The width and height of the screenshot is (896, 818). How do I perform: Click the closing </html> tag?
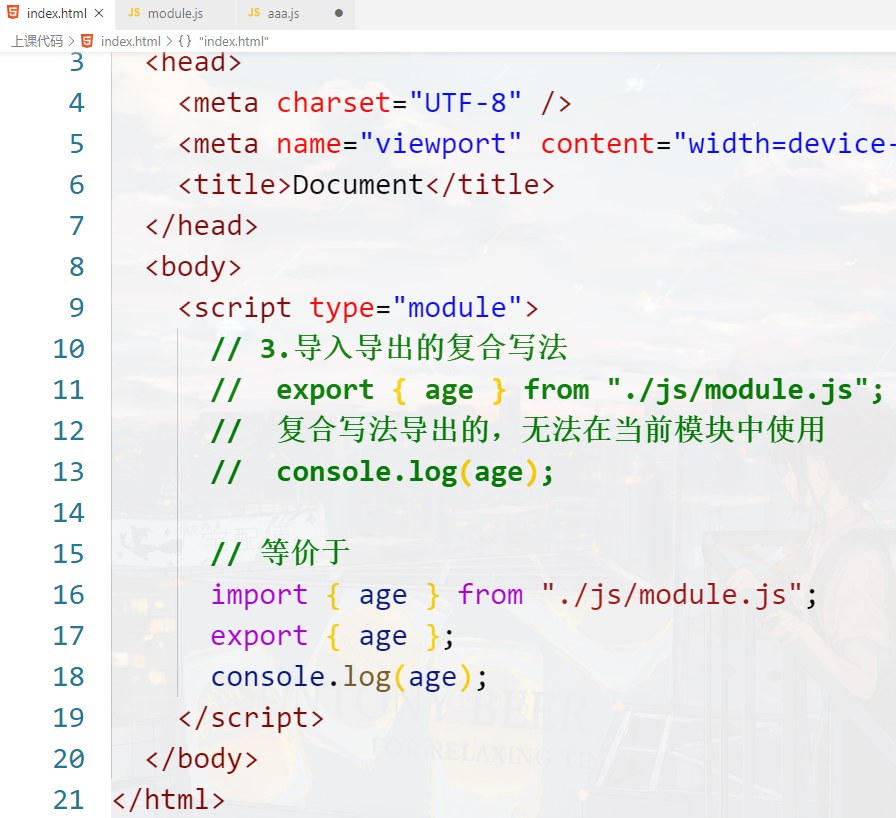(x=169, y=800)
